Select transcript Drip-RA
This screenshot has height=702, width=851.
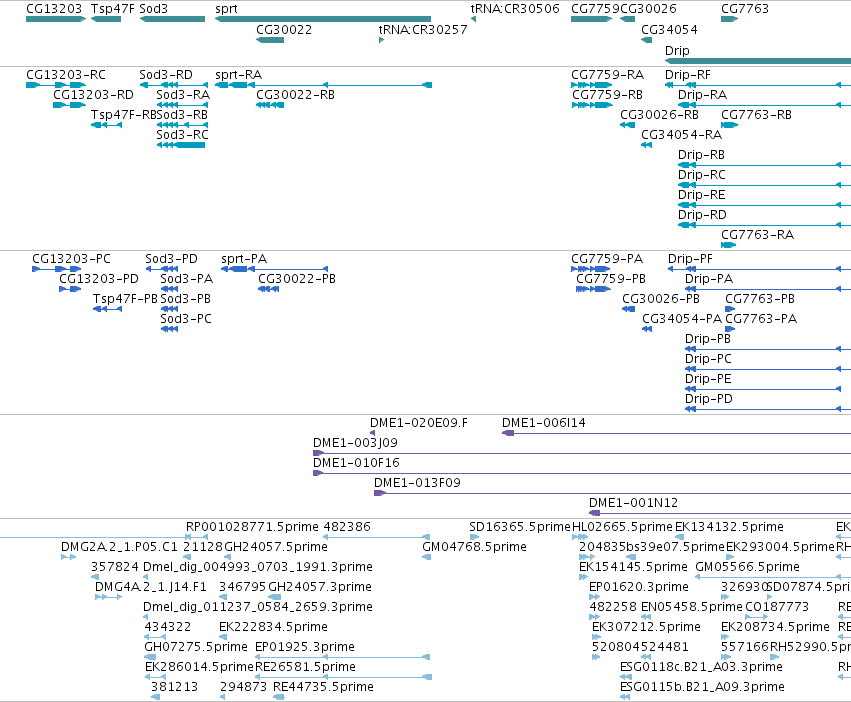coord(702,95)
